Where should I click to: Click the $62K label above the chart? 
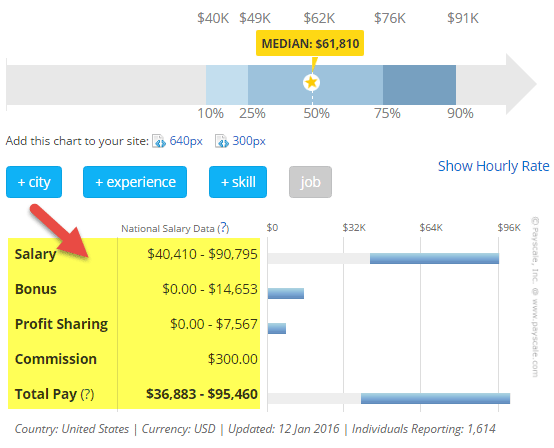point(319,18)
